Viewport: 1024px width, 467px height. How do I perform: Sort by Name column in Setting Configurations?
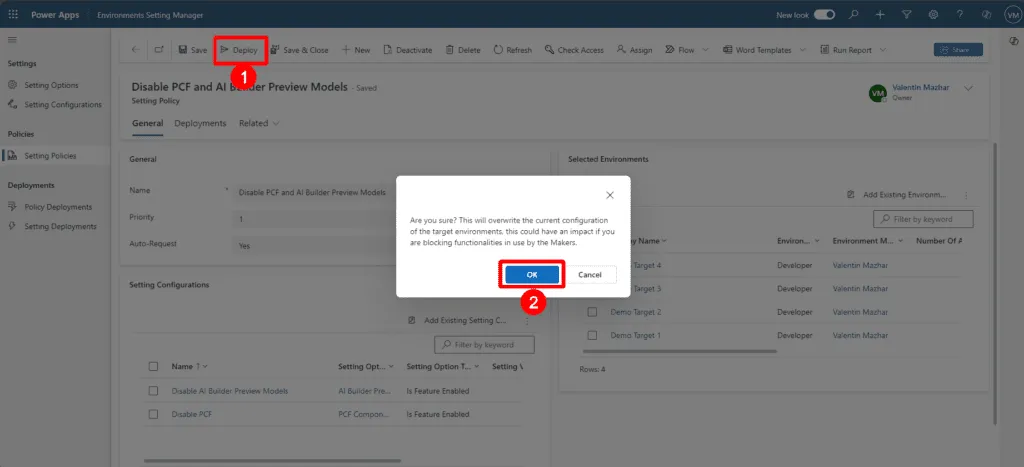[x=189, y=366]
